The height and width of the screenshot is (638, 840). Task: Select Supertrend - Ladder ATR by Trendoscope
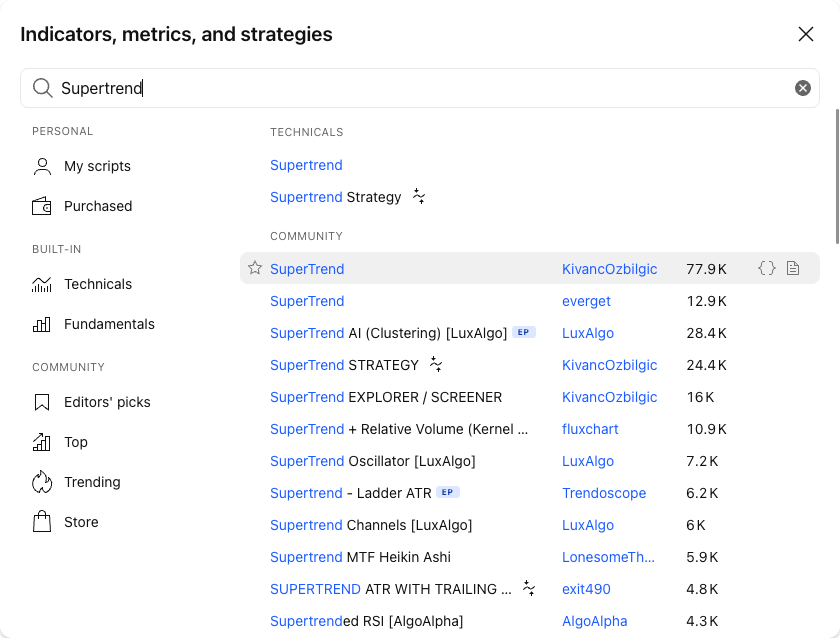pyautogui.click(x=350, y=493)
